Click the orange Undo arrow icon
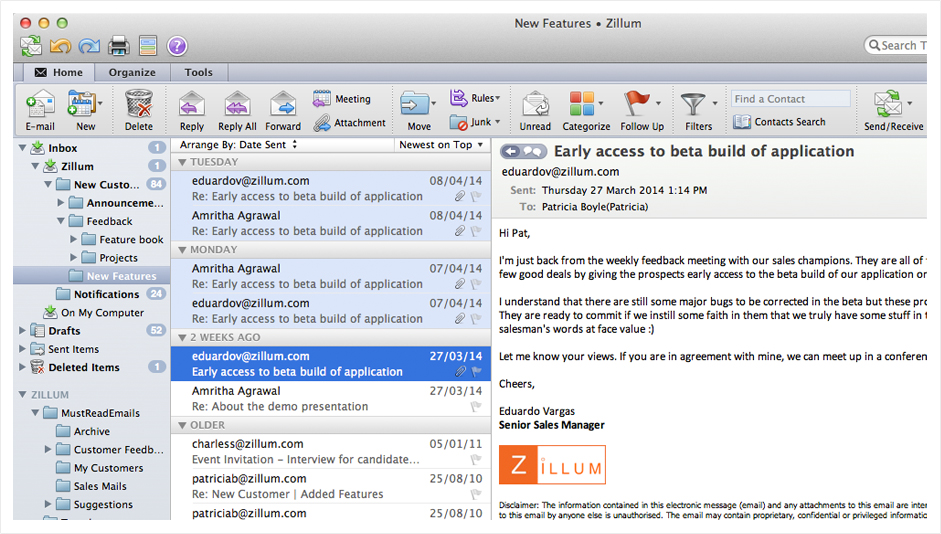The width and height of the screenshot is (941, 534). point(60,46)
